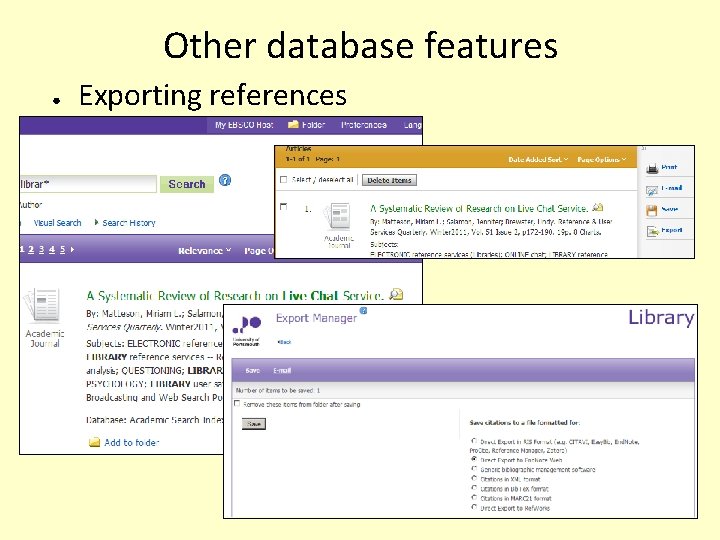
Task: Click the Export Manager heading
Action: (316, 318)
